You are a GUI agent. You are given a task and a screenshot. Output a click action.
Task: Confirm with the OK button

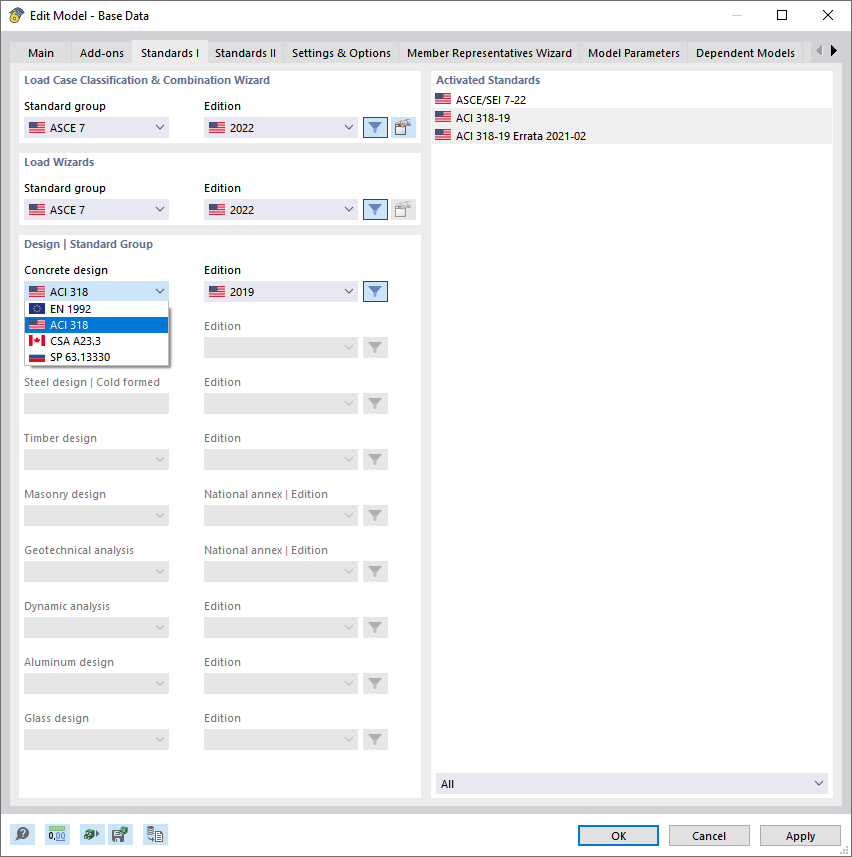(x=619, y=835)
